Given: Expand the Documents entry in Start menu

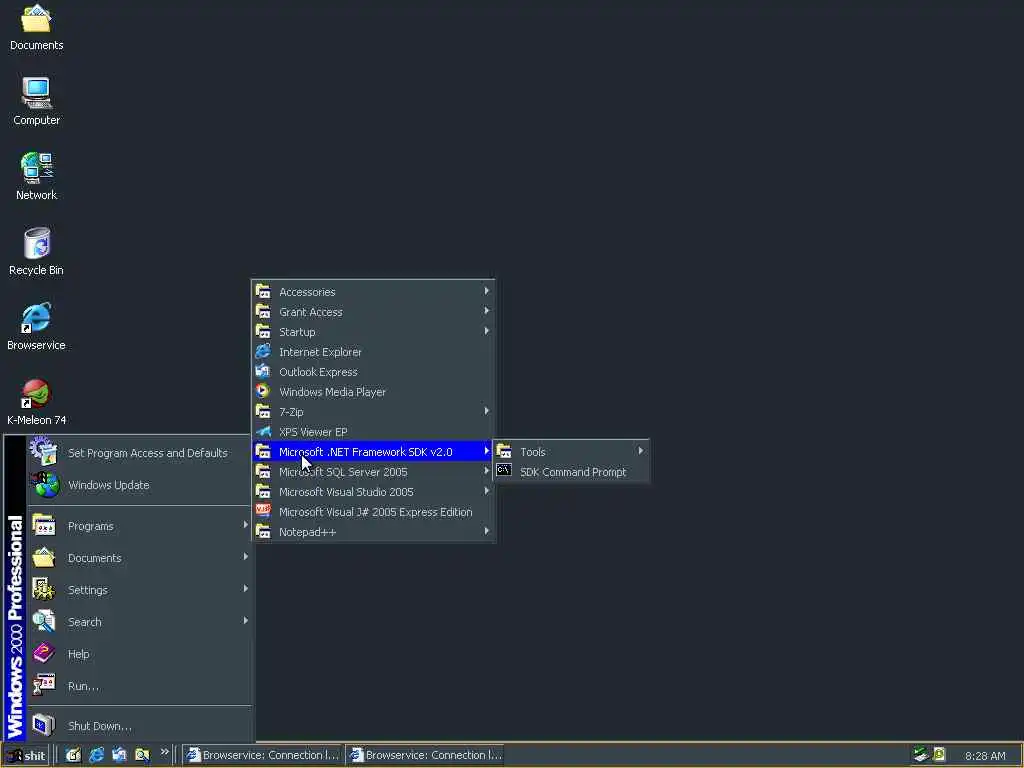Looking at the screenshot, I should (138, 558).
